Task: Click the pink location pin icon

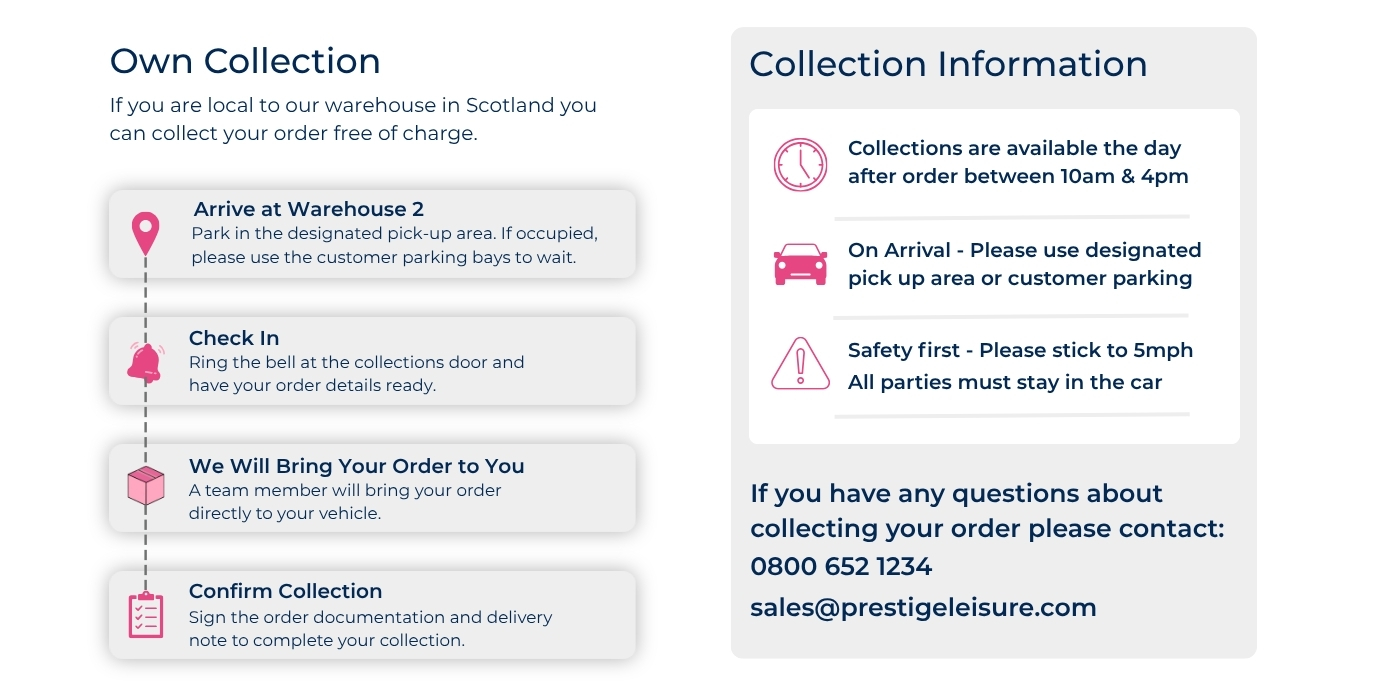Action: 146,232
